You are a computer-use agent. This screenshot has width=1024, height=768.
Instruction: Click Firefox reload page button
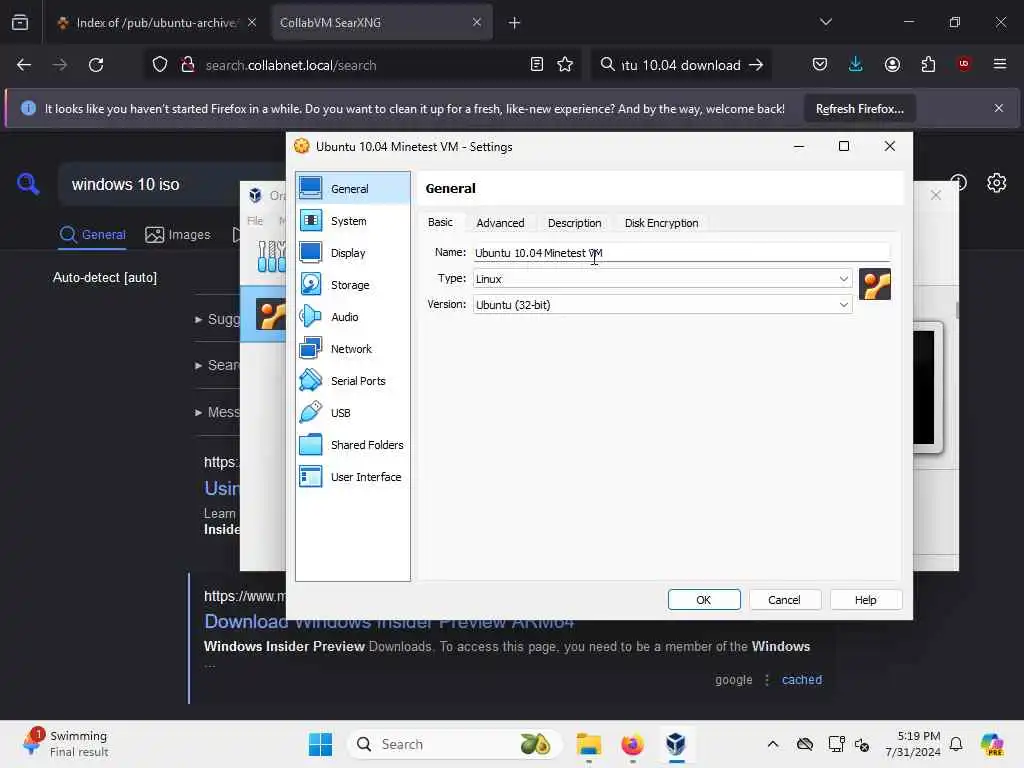(96, 65)
